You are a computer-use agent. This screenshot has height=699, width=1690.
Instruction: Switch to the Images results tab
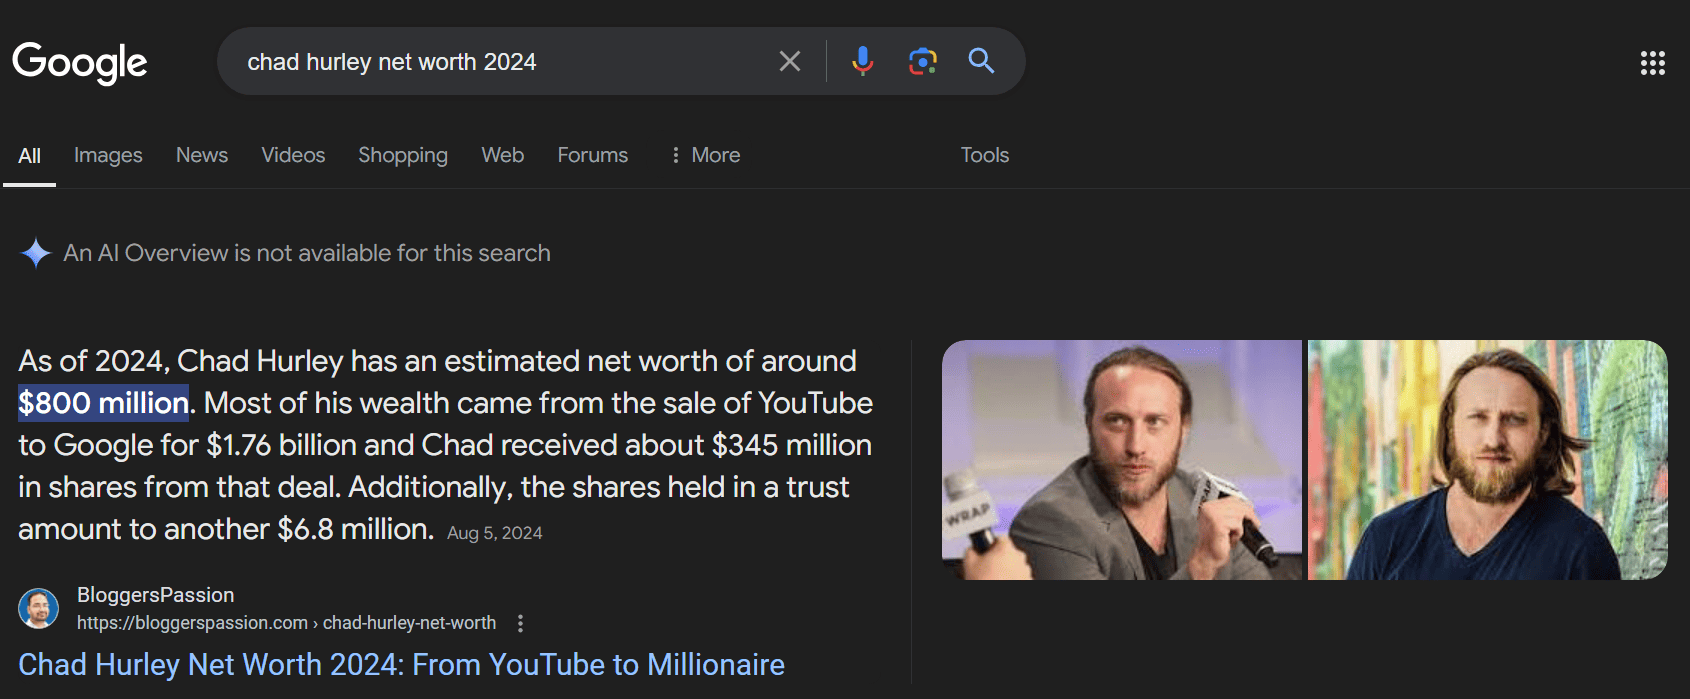point(107,155)
